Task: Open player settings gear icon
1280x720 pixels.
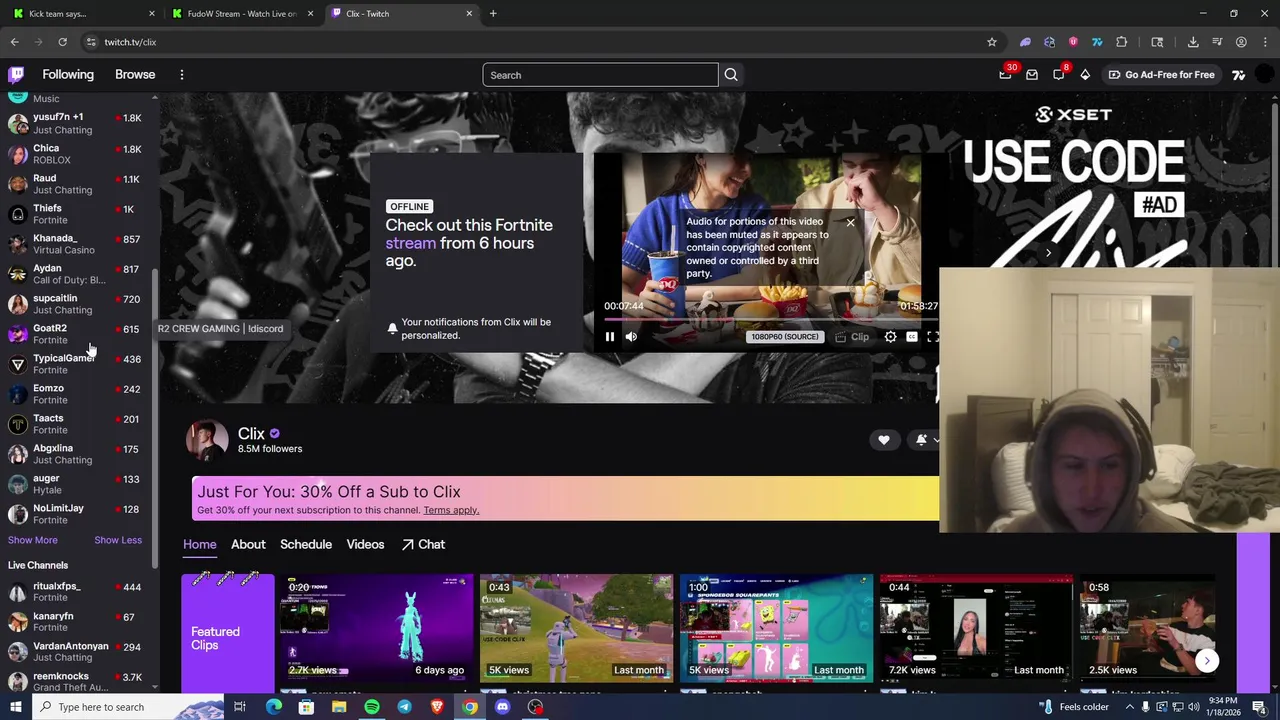Action: 890,337
